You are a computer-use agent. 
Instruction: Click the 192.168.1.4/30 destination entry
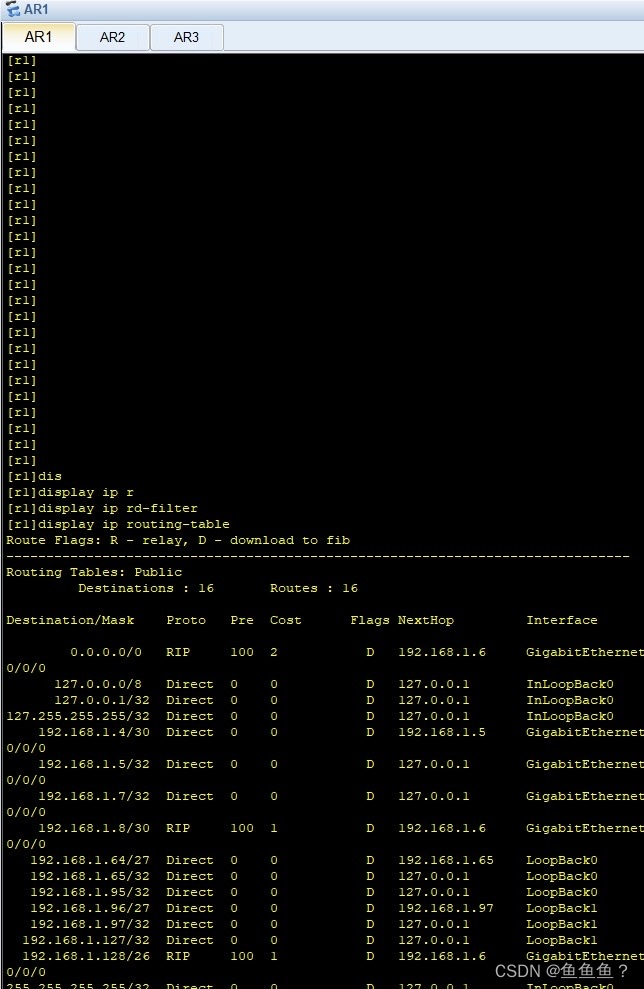point(94,732)
